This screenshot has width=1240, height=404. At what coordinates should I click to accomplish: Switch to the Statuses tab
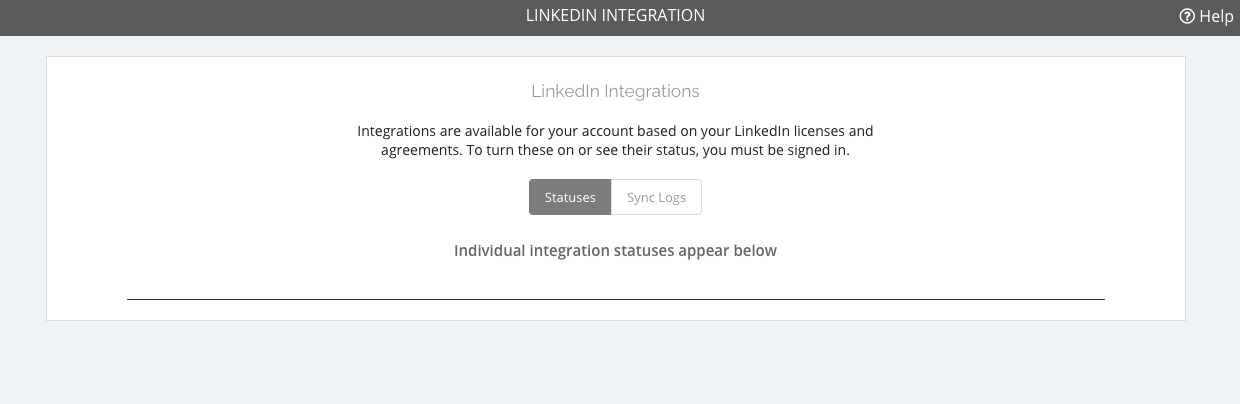(x=570, y=197)
